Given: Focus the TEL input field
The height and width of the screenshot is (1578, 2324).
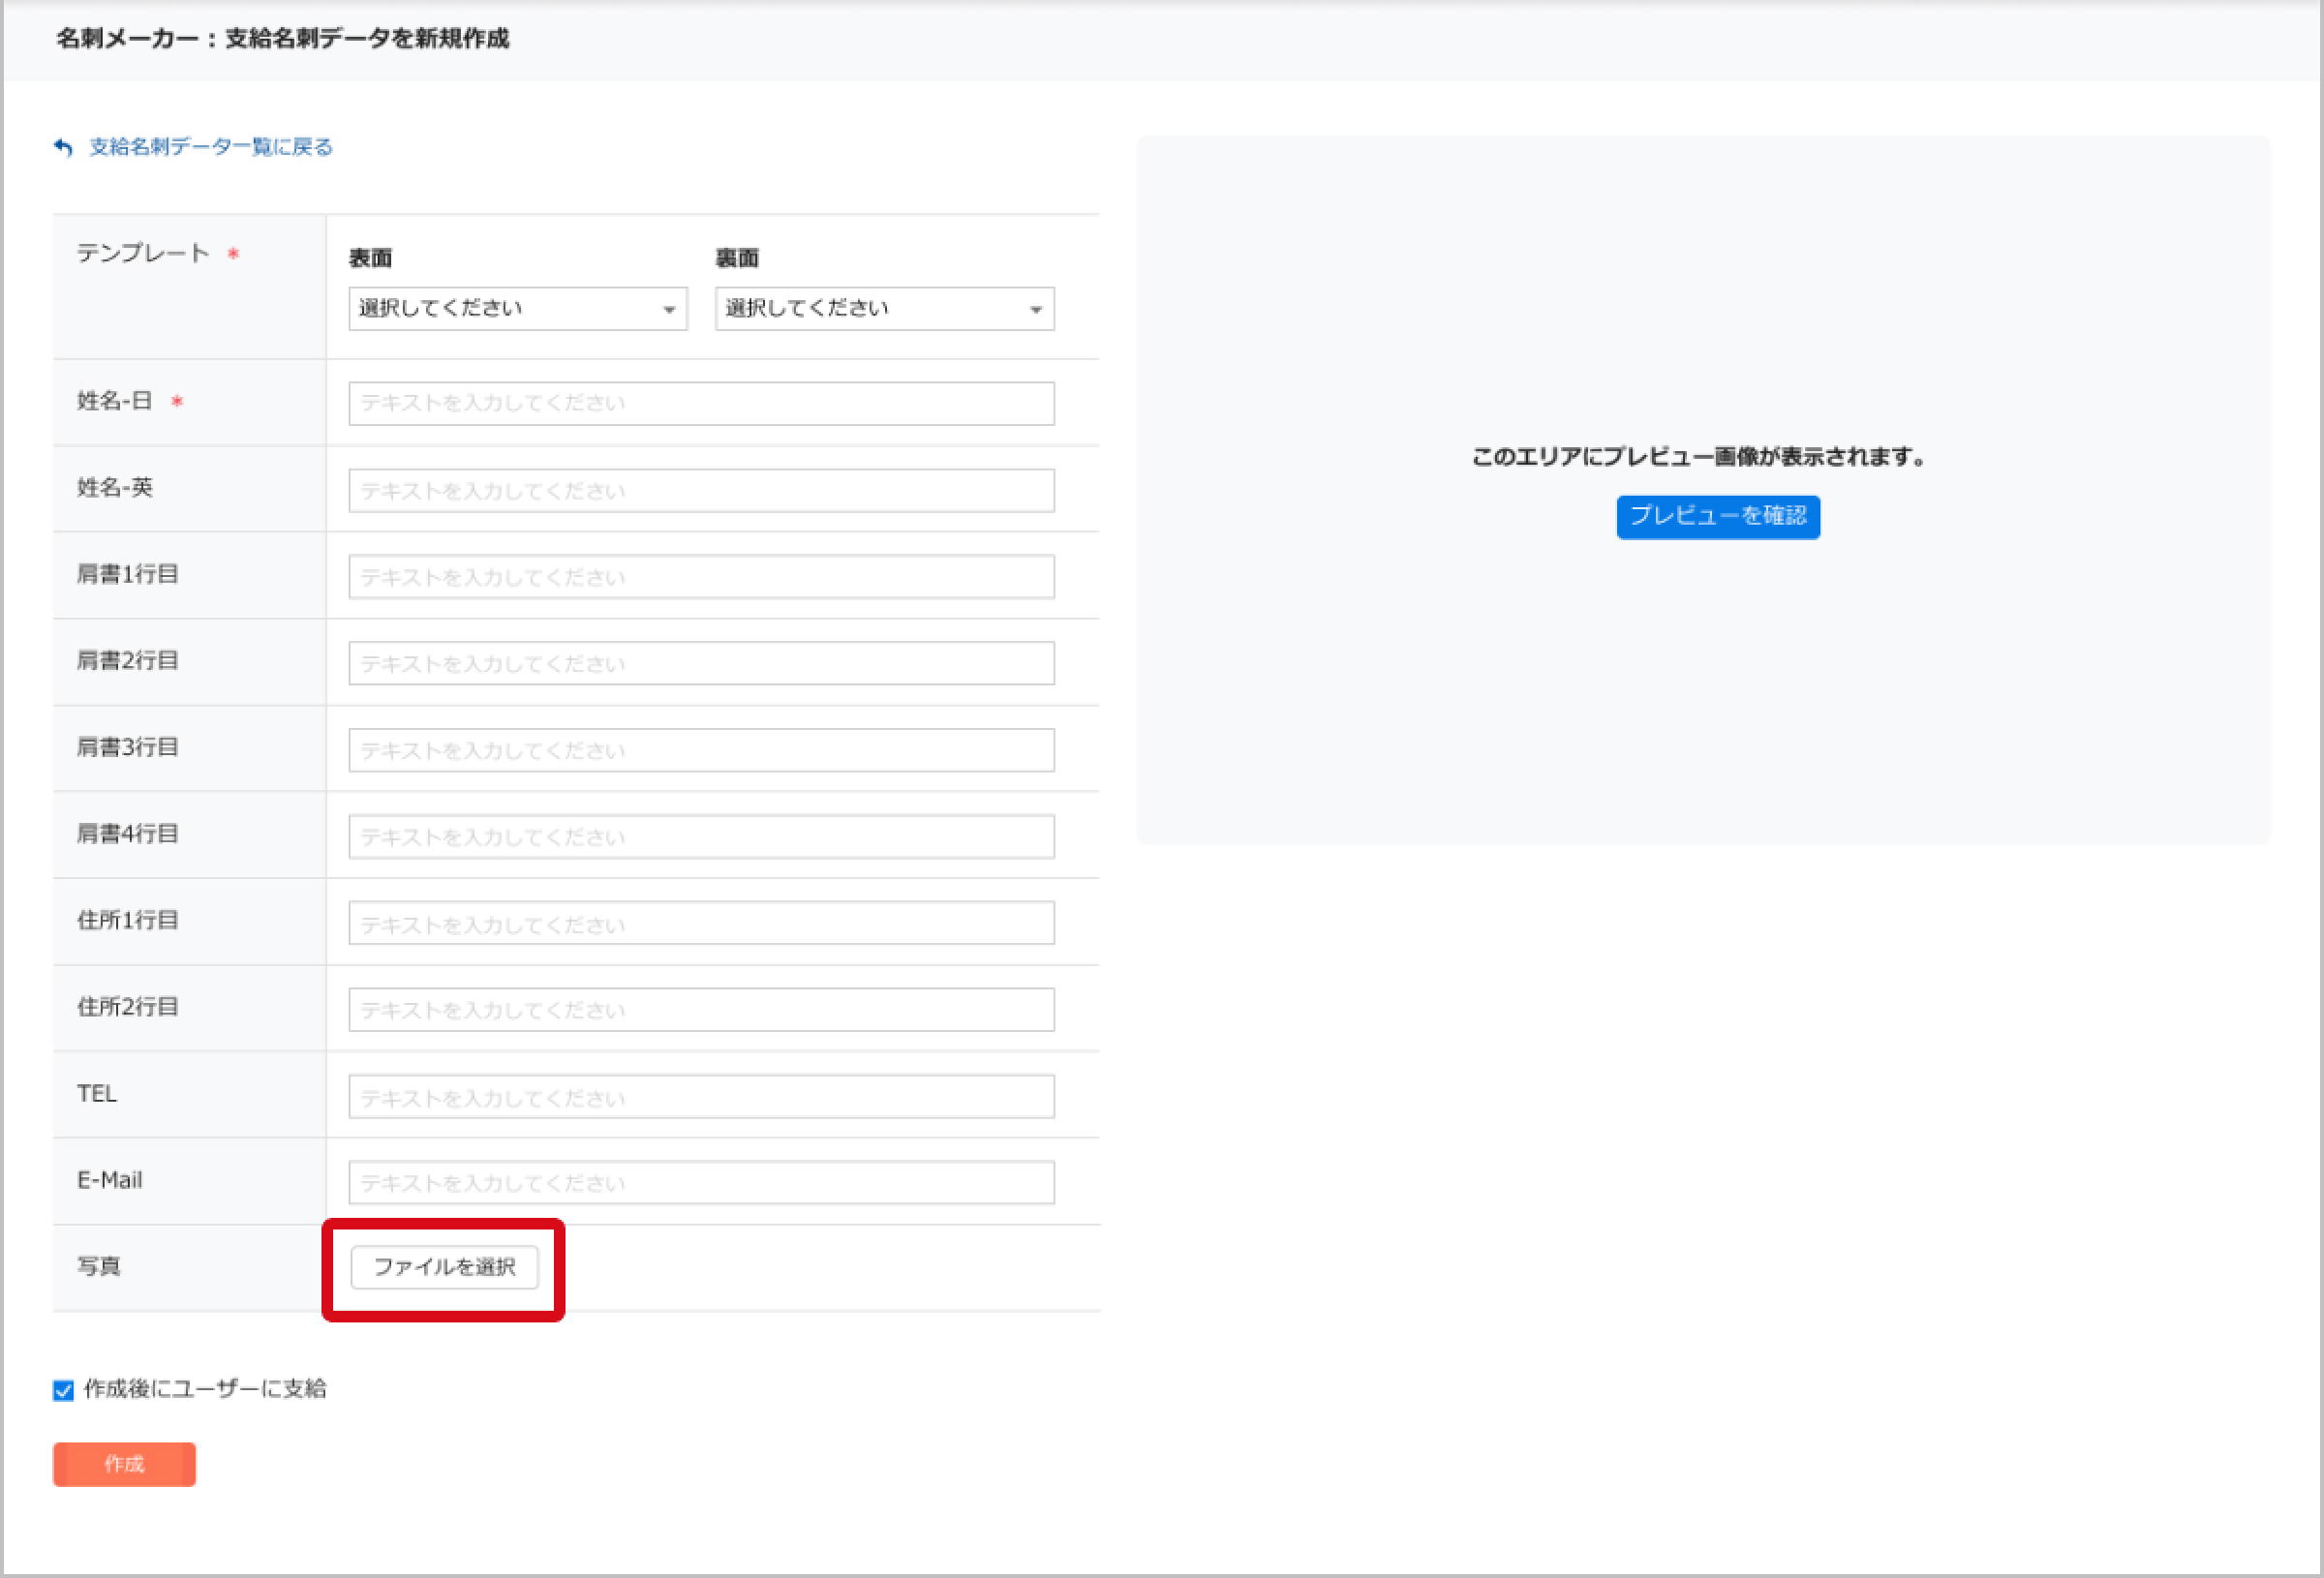Looking at the screenshot, I should pyautogui.click(x=700, y=1096).
